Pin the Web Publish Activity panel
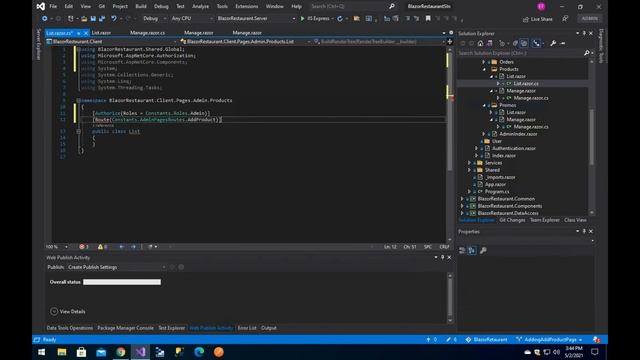 (x=442, y=258)
